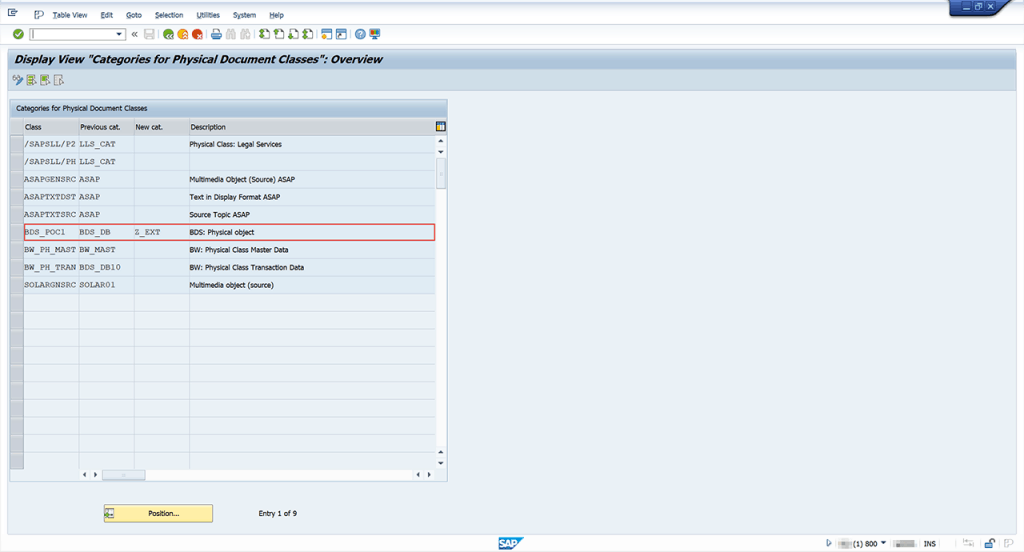The height and width of the screenshot is (552, 1024).
Task: Select row marker for BDS_POC1
Action: tap(17, 233)
